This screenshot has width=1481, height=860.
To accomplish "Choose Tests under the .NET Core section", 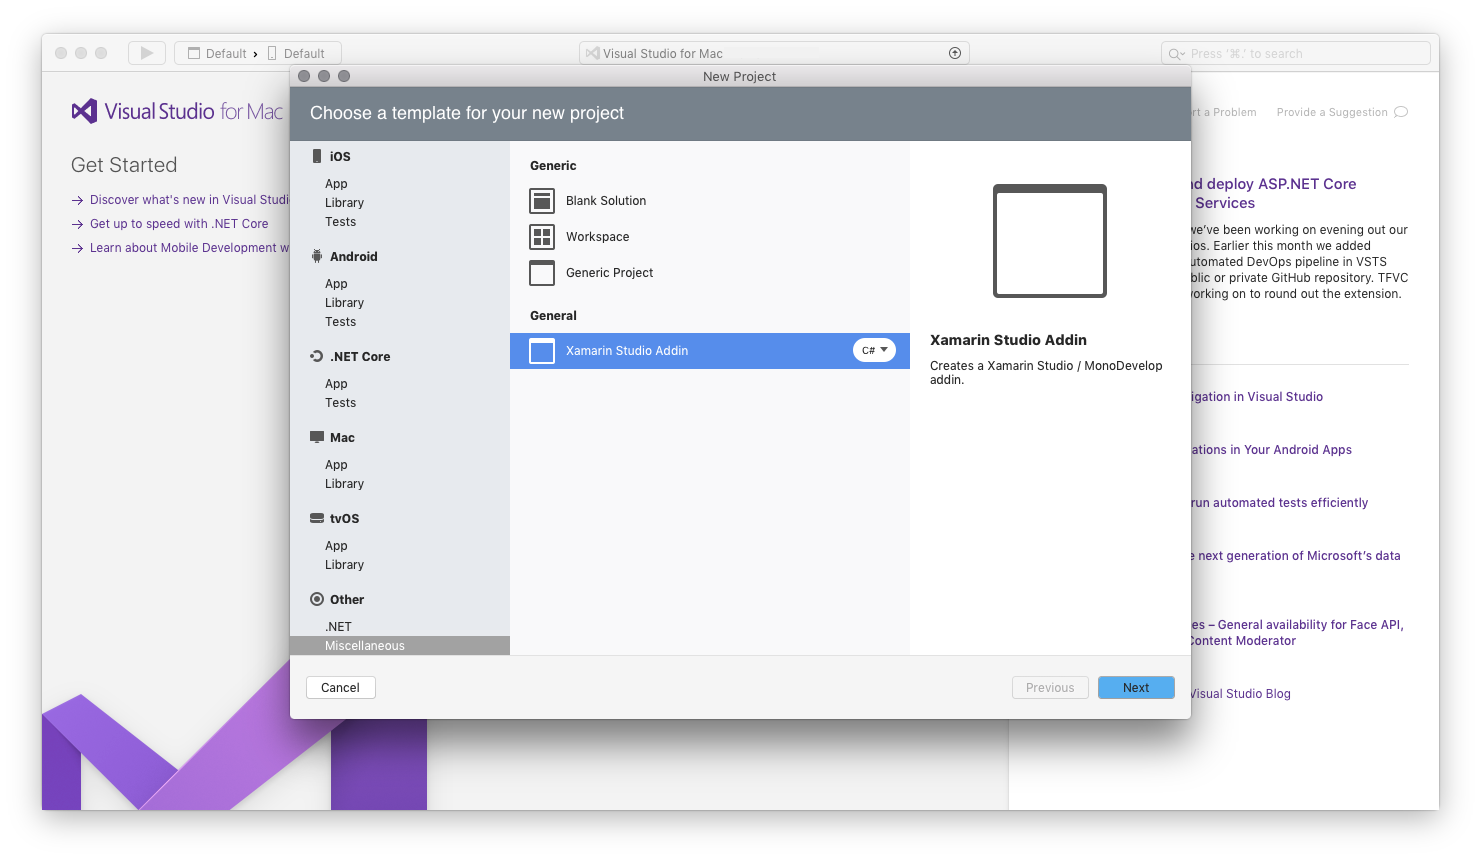I will 340,403.
